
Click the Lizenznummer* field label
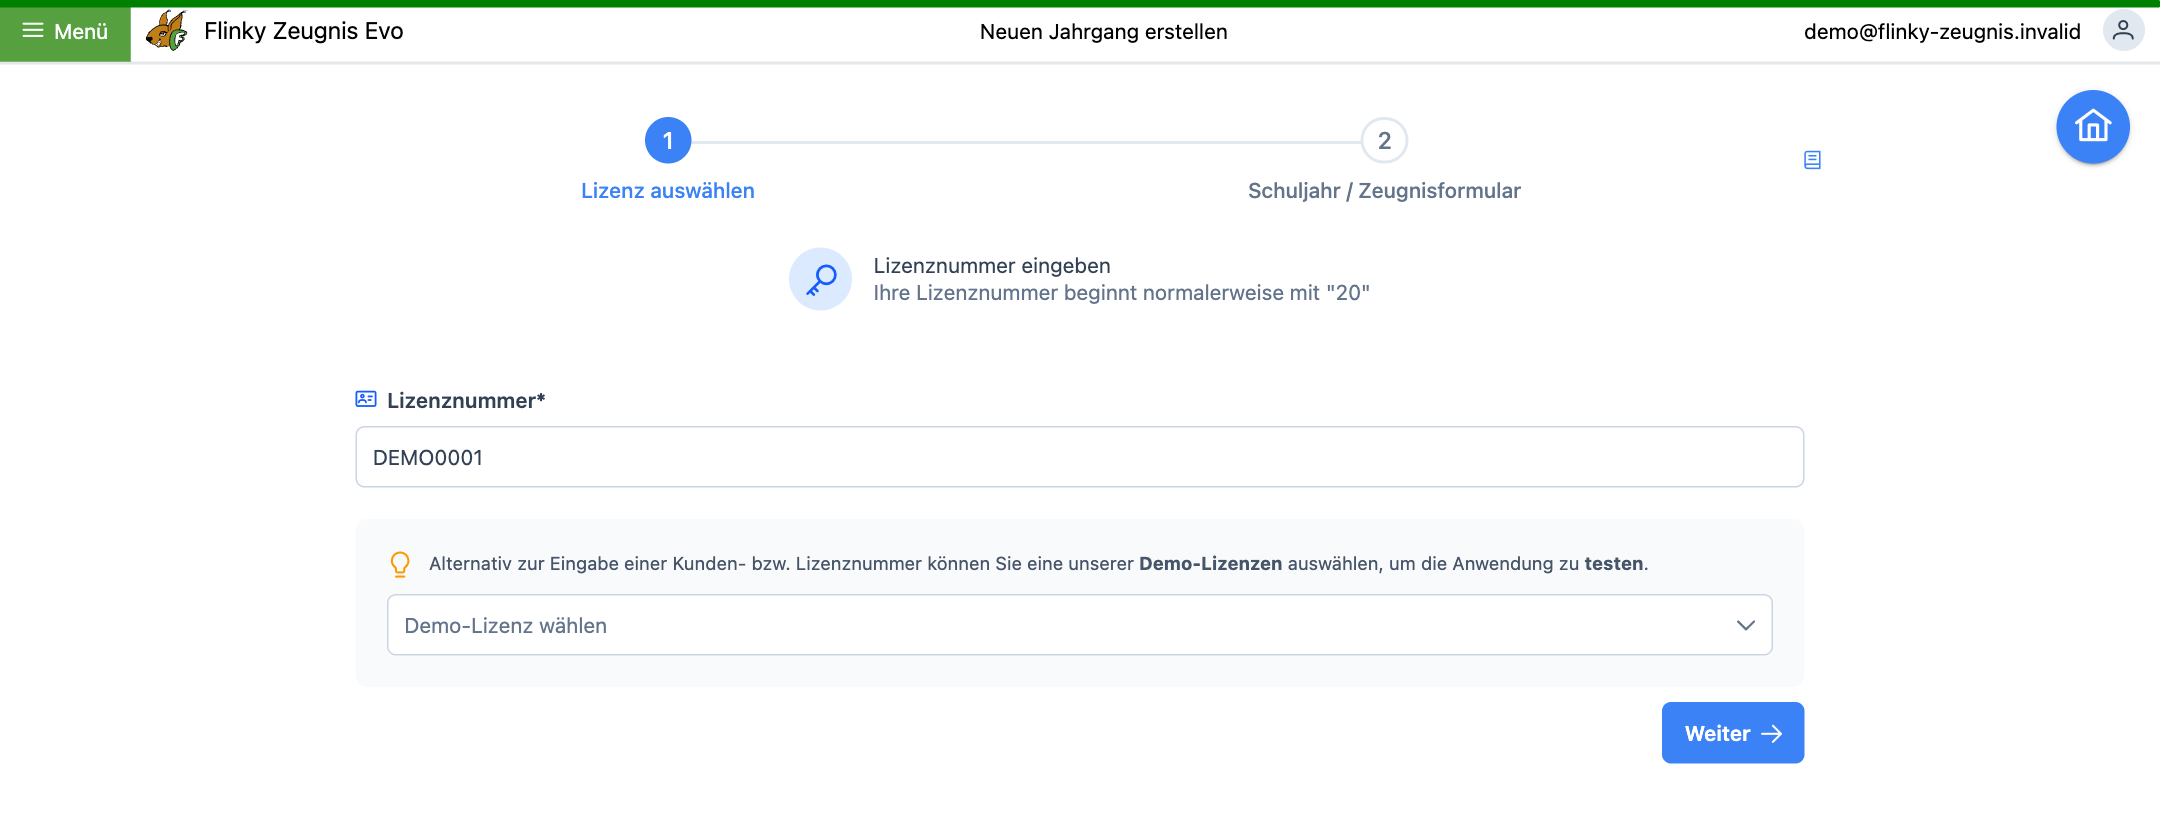coord(466,401)
